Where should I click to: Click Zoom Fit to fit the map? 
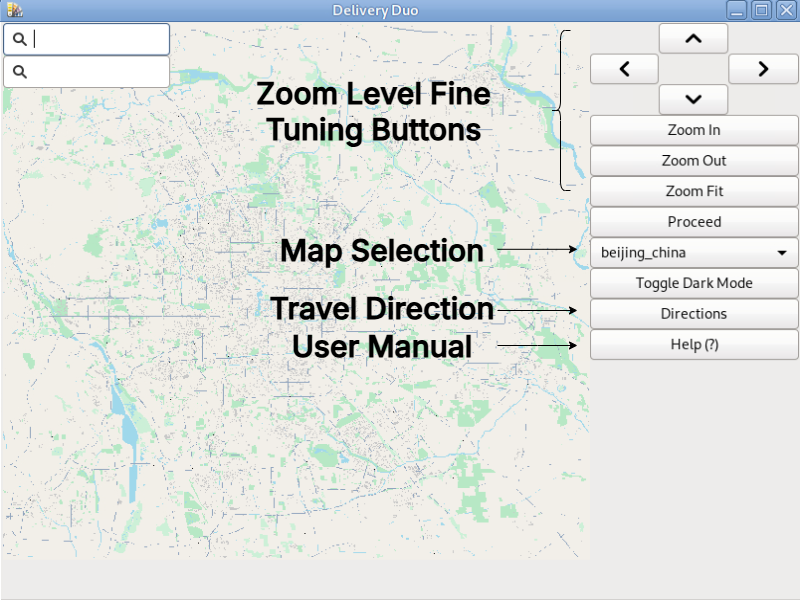[694, 191]
